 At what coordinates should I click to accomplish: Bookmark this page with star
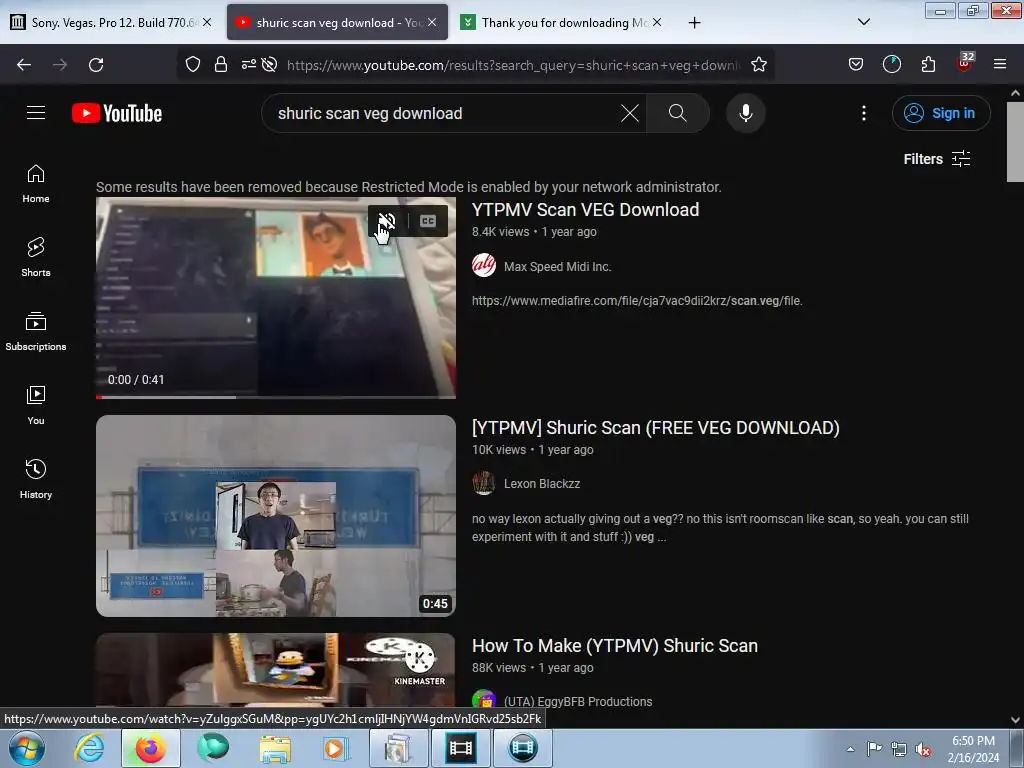[758, 65]
